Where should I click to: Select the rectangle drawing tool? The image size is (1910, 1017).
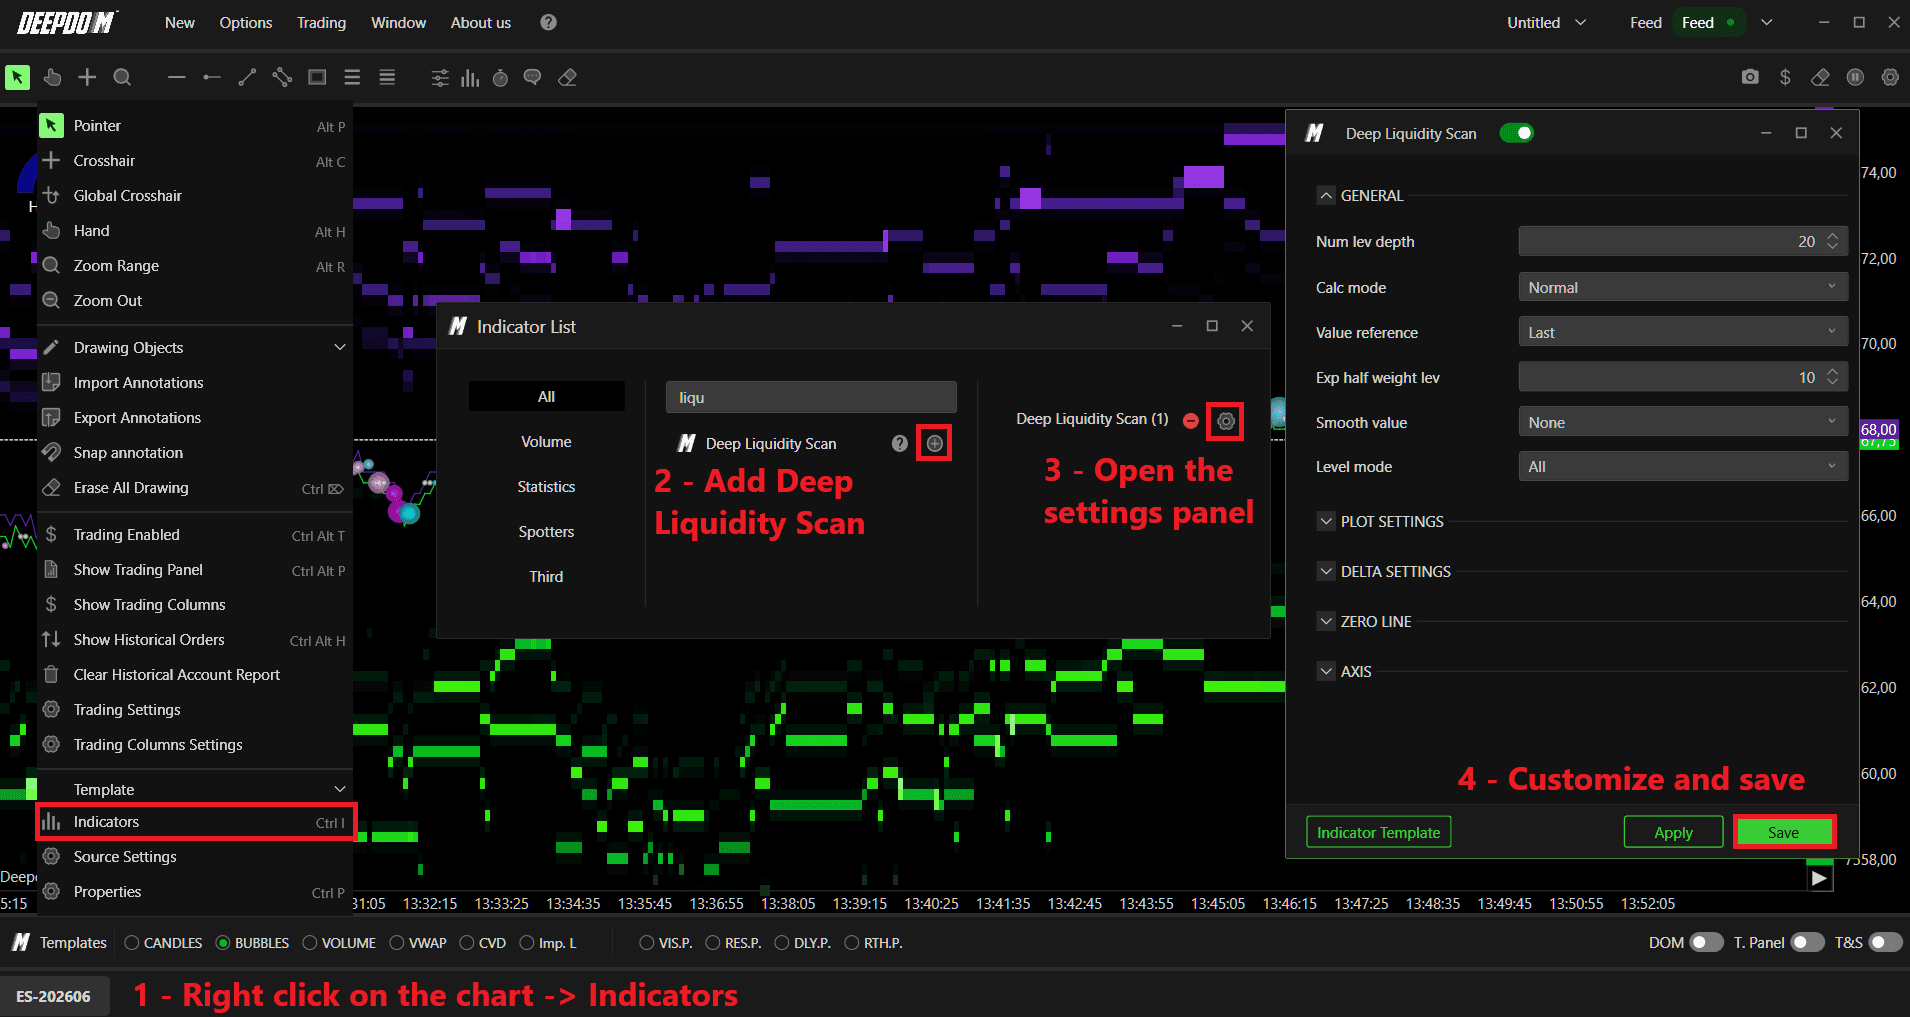click(317, 77)
